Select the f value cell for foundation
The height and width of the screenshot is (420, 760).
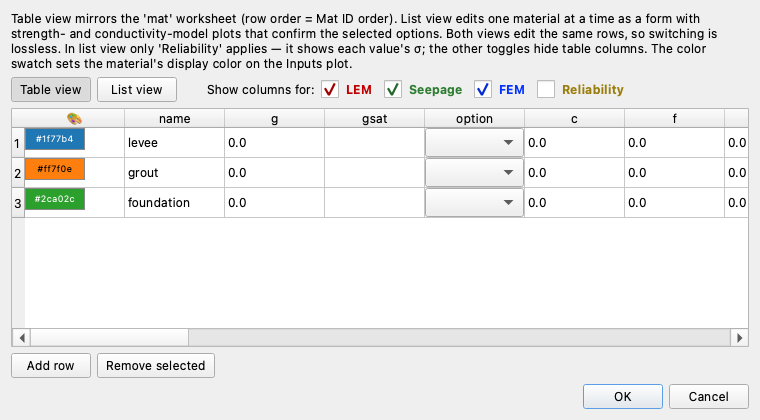[675, 203]
